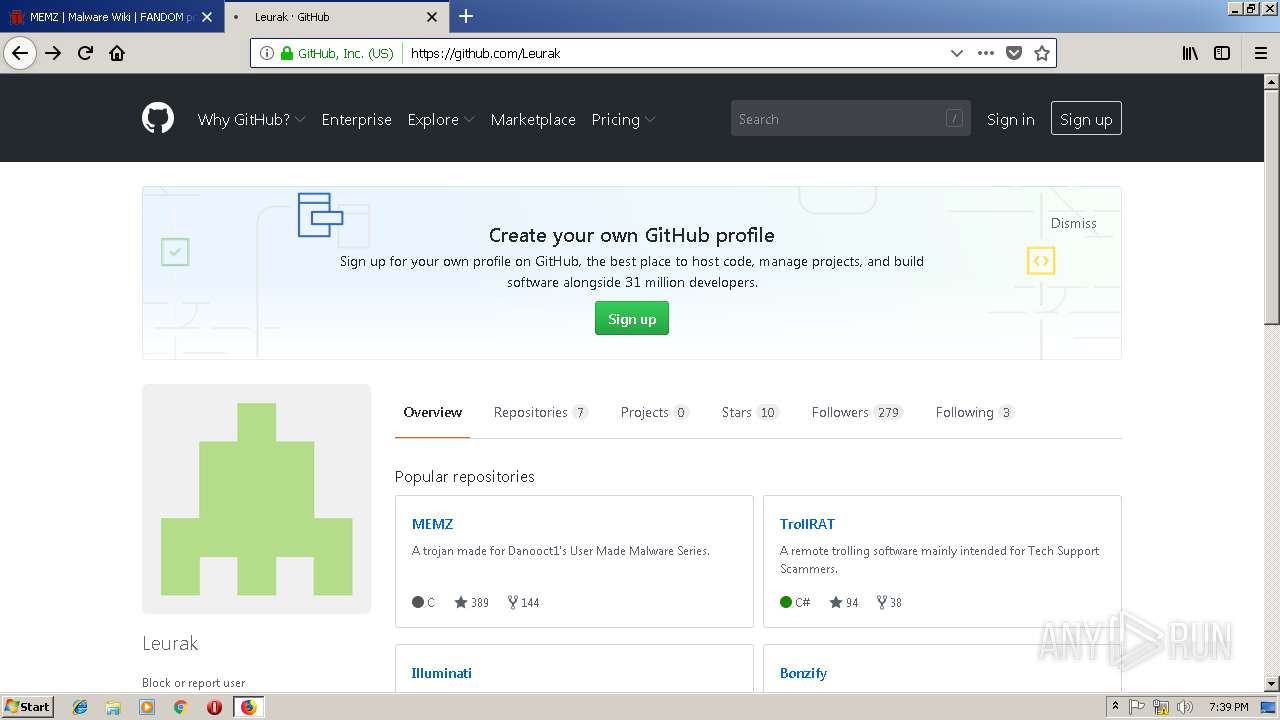Click the Leurak username text
The width and height of the screenshot is (1280, 720).
click(170, 643)
